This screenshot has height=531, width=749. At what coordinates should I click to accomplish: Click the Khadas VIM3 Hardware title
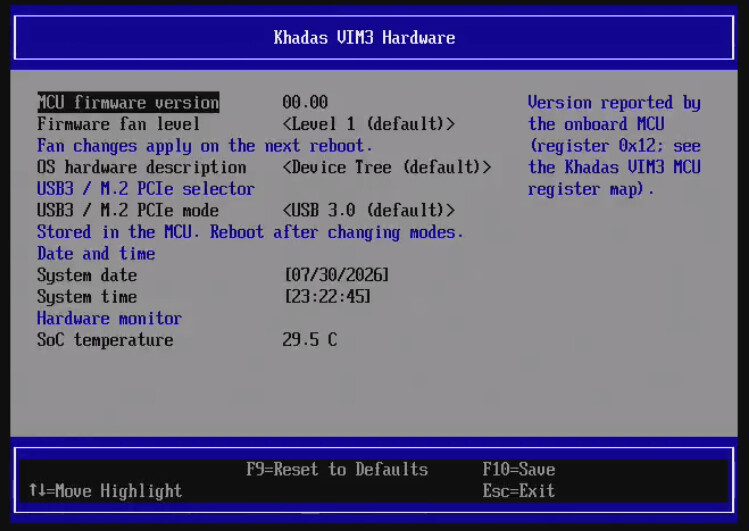tap(364, 38)
